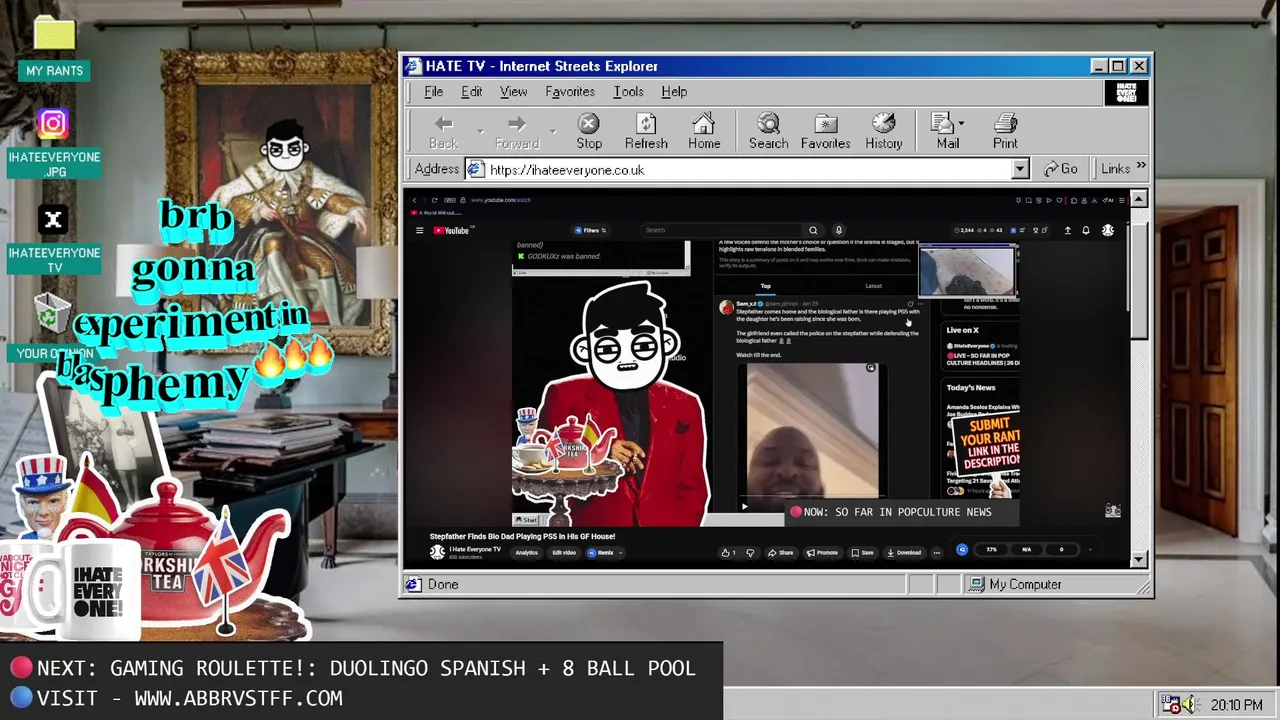Viewport: 1280px width, 720px height.
Task: Click the YouTube upload arrow icon
Action: tap(1067, 231)
